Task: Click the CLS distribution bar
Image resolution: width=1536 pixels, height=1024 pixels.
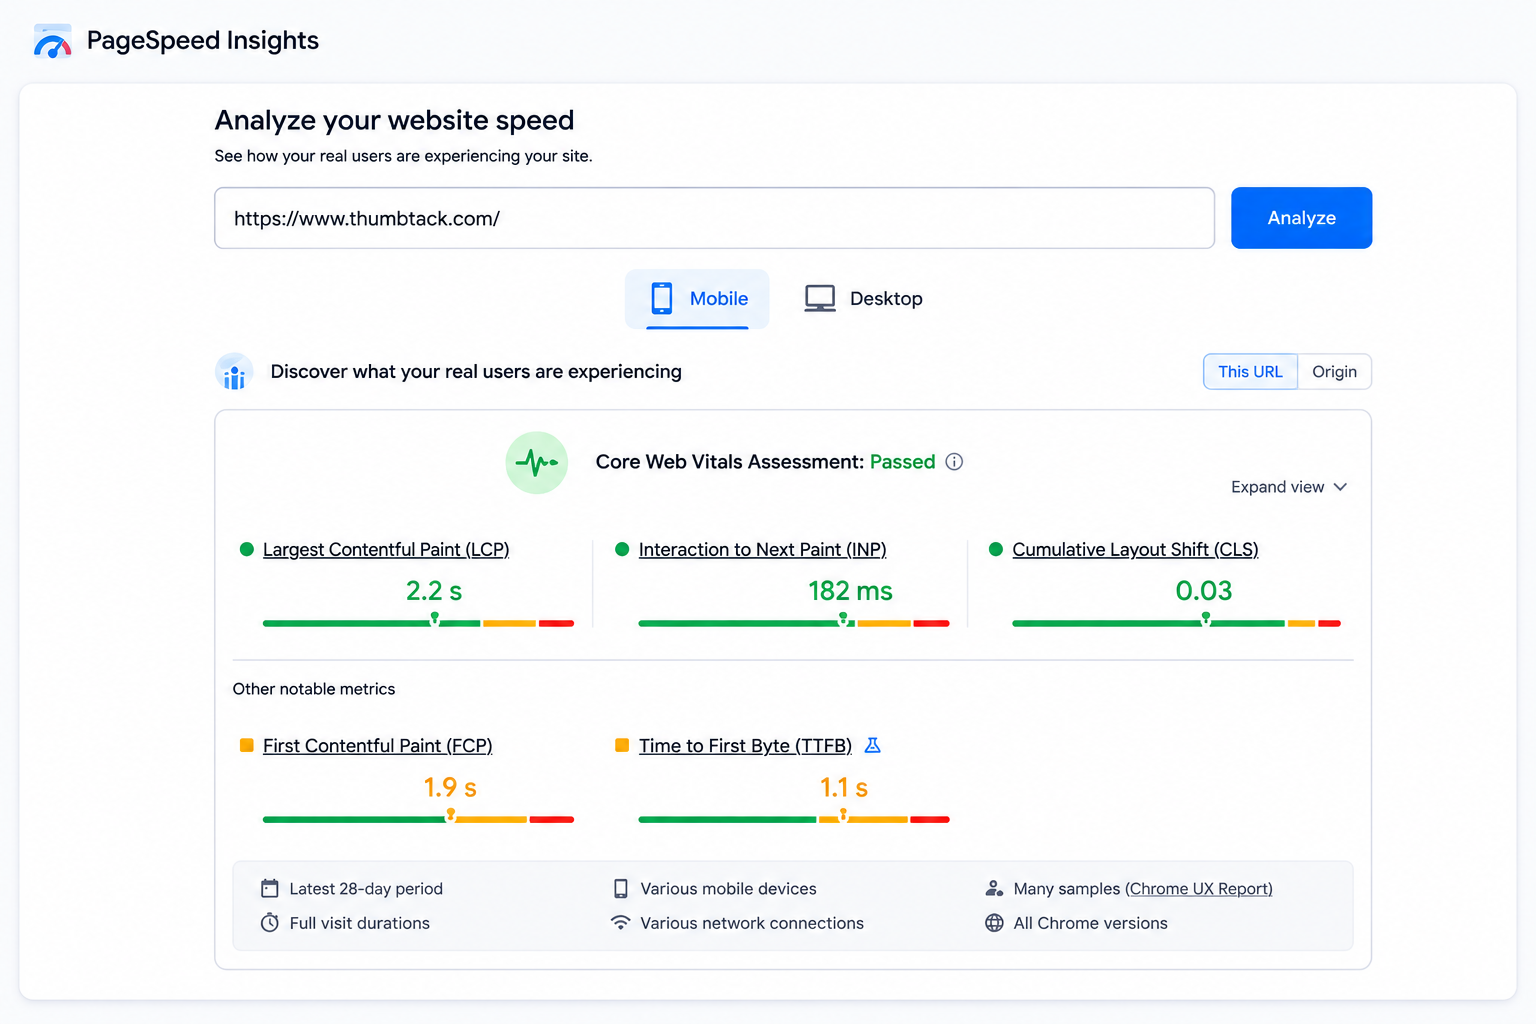Action: pos(1176,623)
